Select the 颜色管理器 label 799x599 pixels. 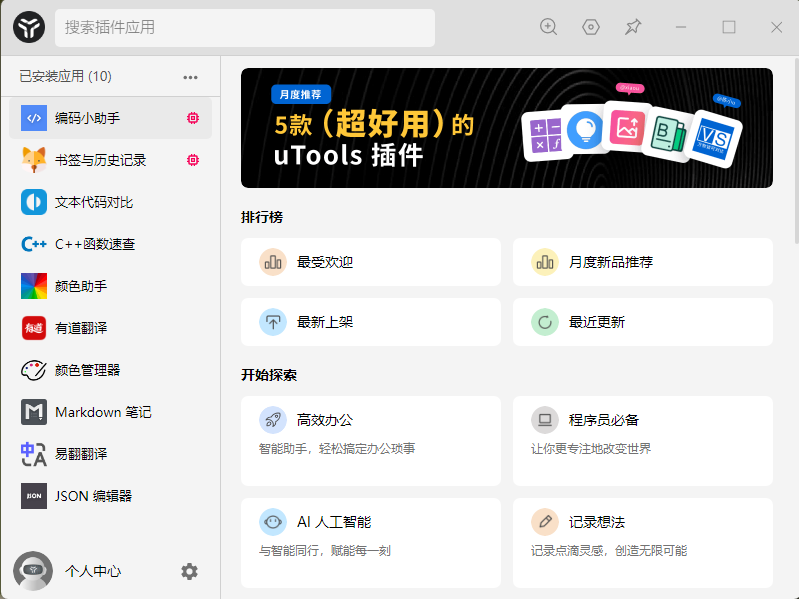[x=88, y=370]
